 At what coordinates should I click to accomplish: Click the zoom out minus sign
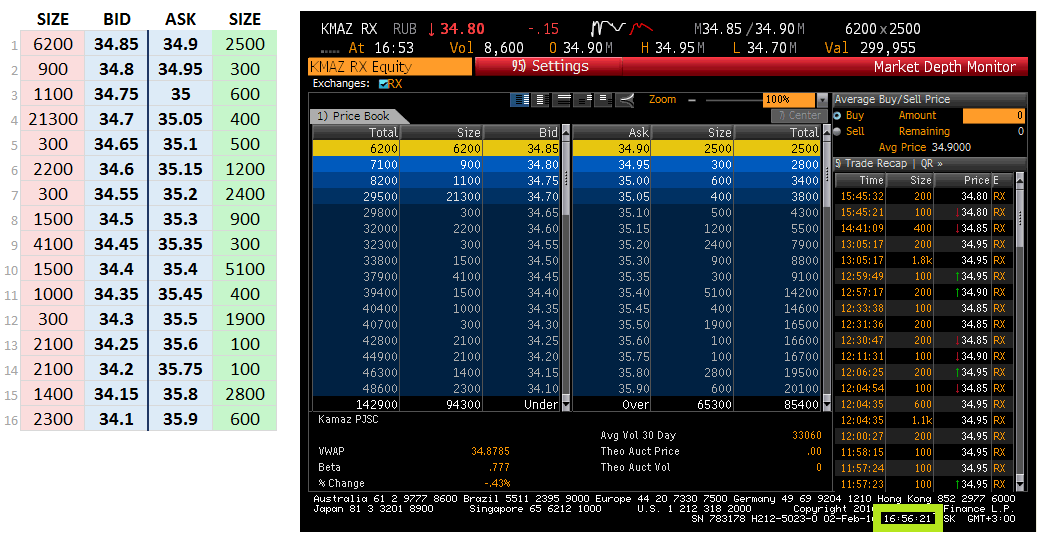pyautogui.click(x=692, y=100)
